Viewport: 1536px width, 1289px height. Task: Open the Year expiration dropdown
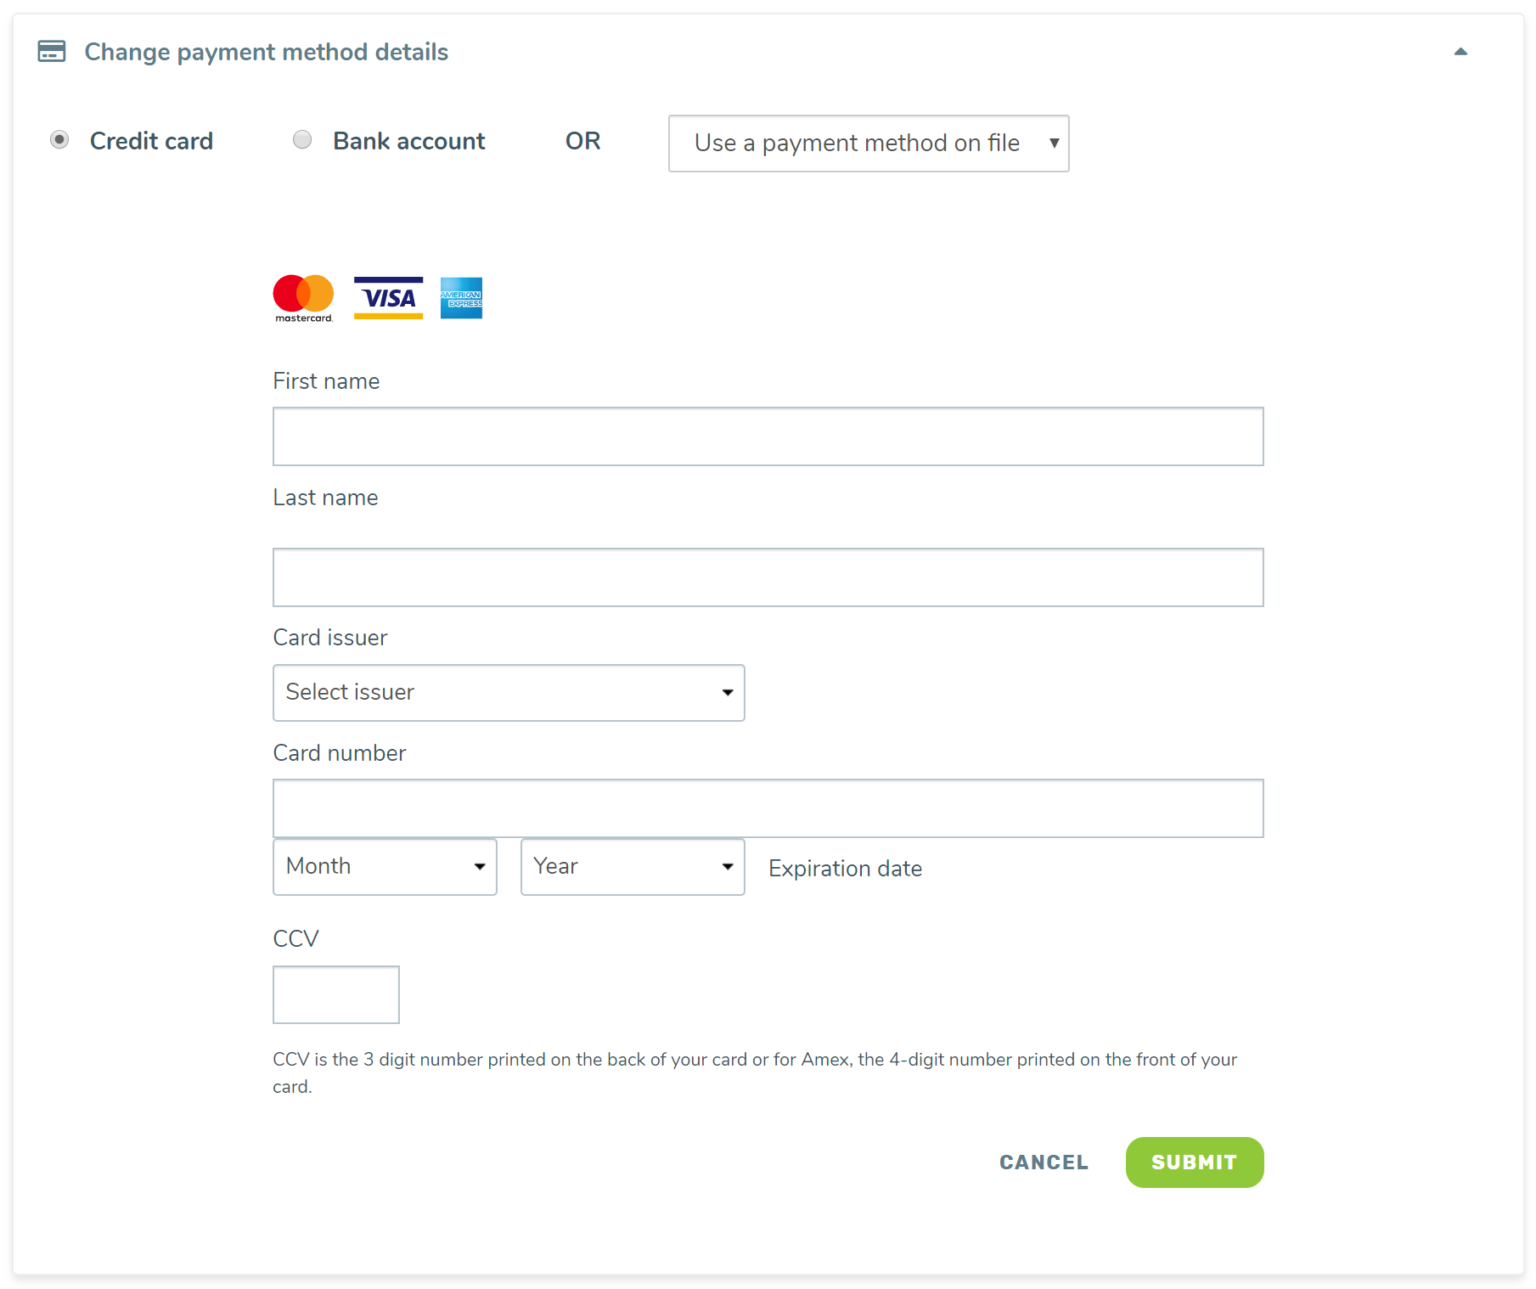(x=632, y=866)
